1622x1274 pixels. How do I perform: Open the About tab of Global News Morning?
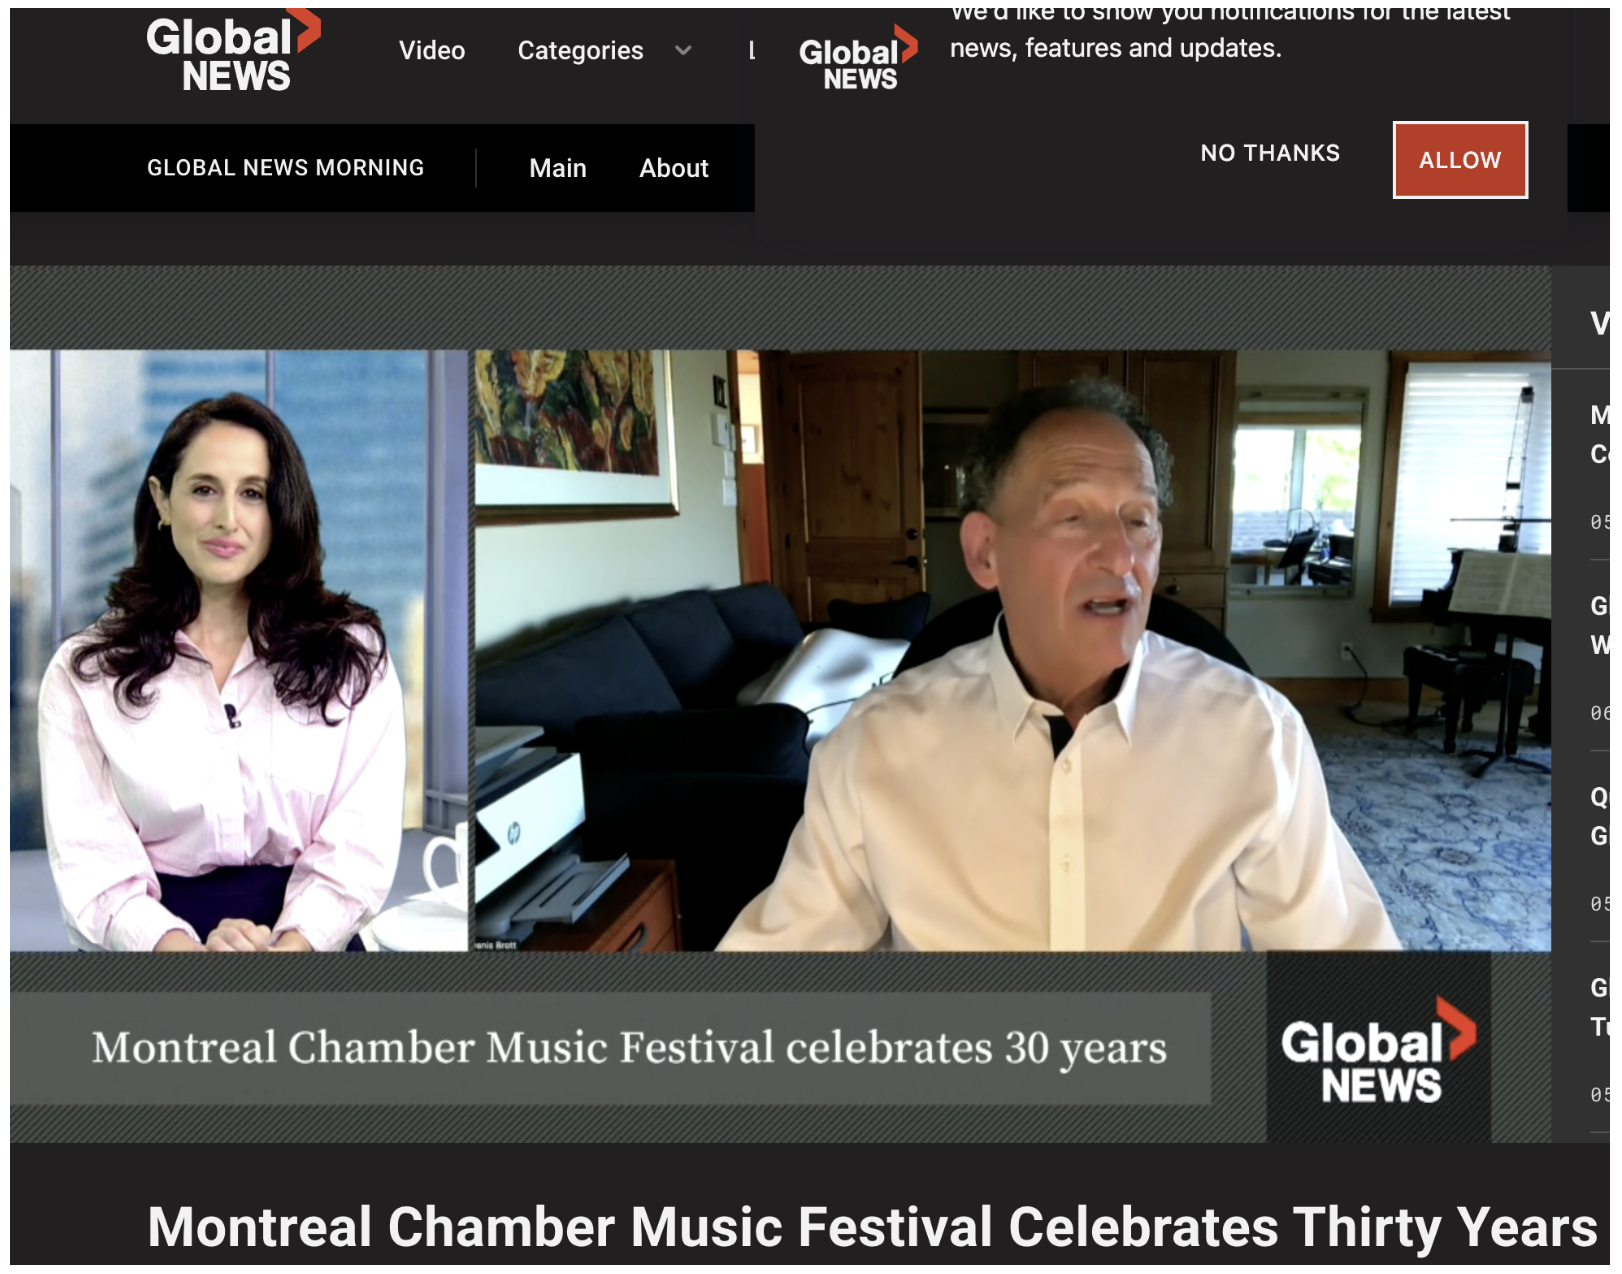[x=673, y=168]
